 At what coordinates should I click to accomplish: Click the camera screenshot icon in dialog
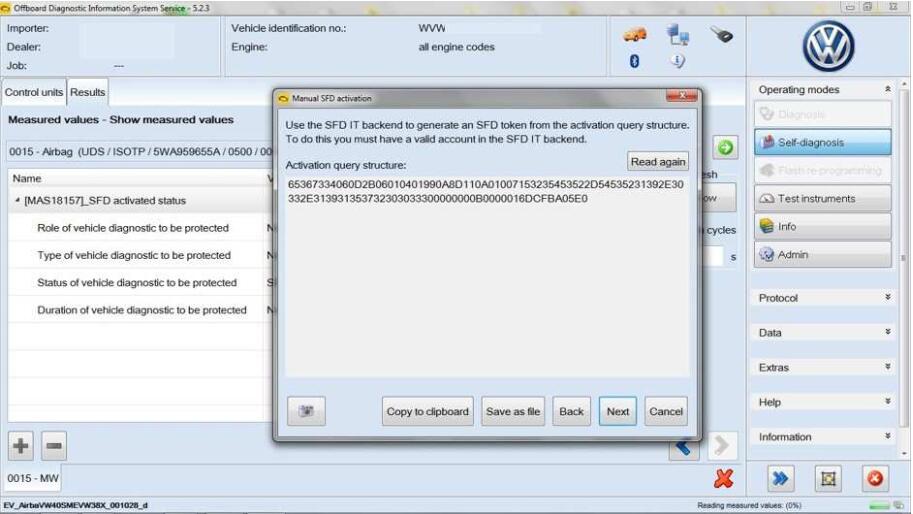point(306,411)
